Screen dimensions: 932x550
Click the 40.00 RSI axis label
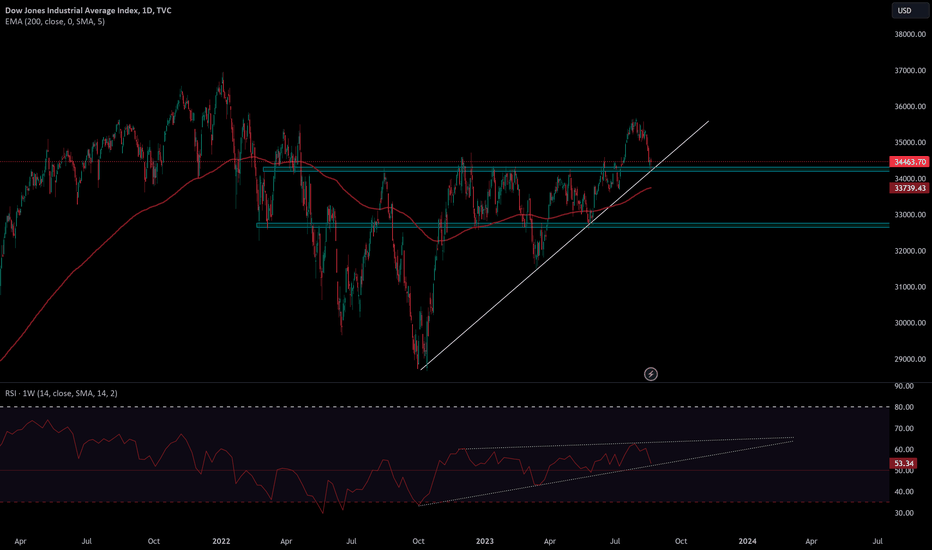[903, 492]
